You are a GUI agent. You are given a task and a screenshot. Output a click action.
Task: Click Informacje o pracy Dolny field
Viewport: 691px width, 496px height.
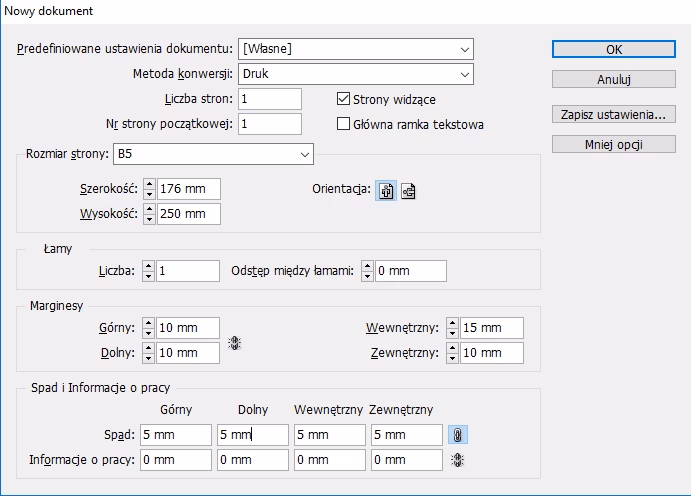(253, 460)
